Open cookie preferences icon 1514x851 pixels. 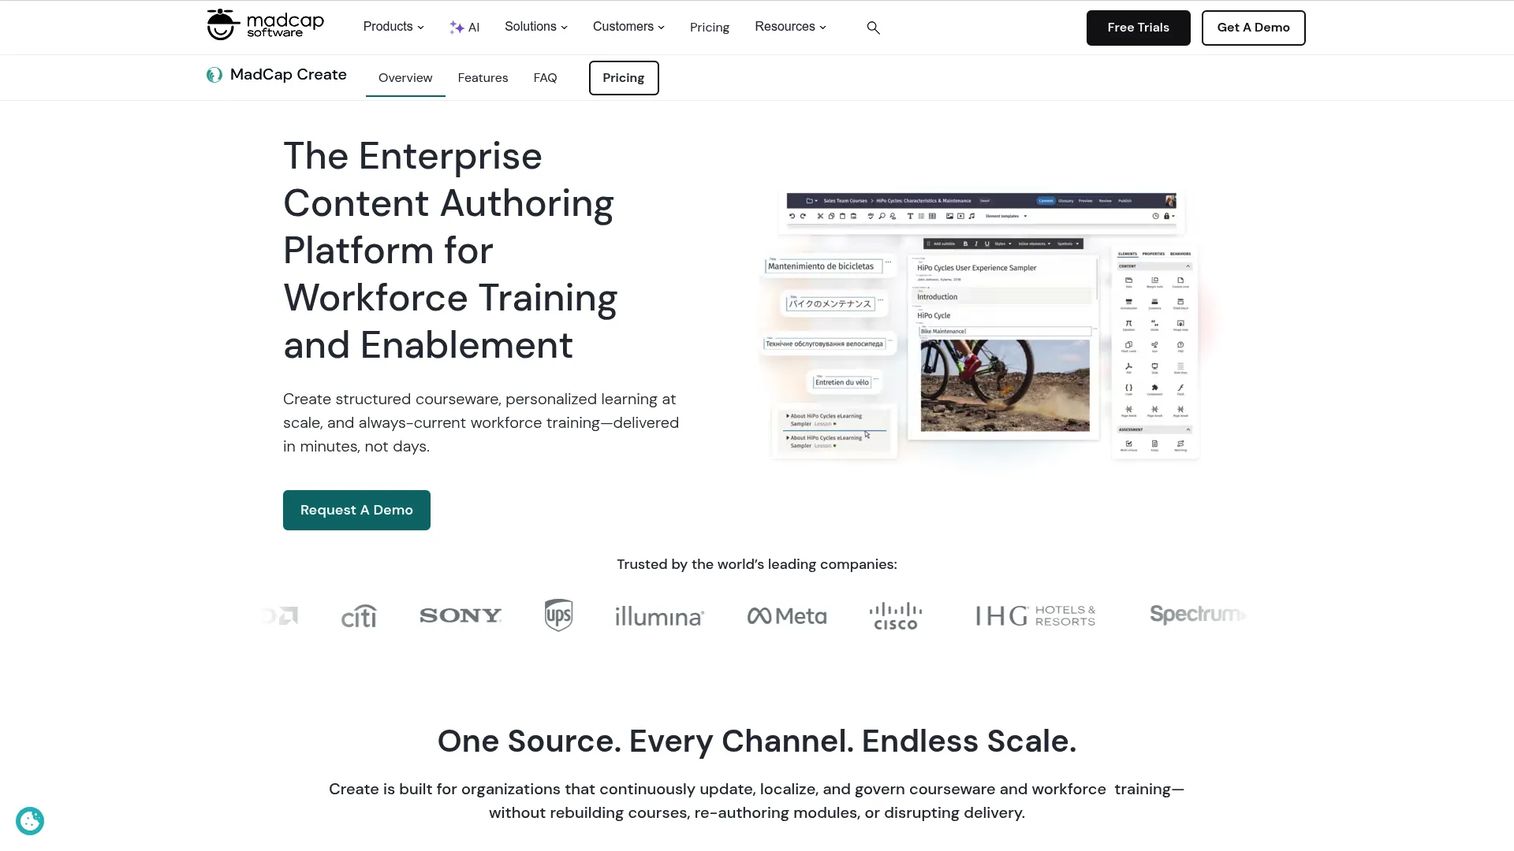30,821
